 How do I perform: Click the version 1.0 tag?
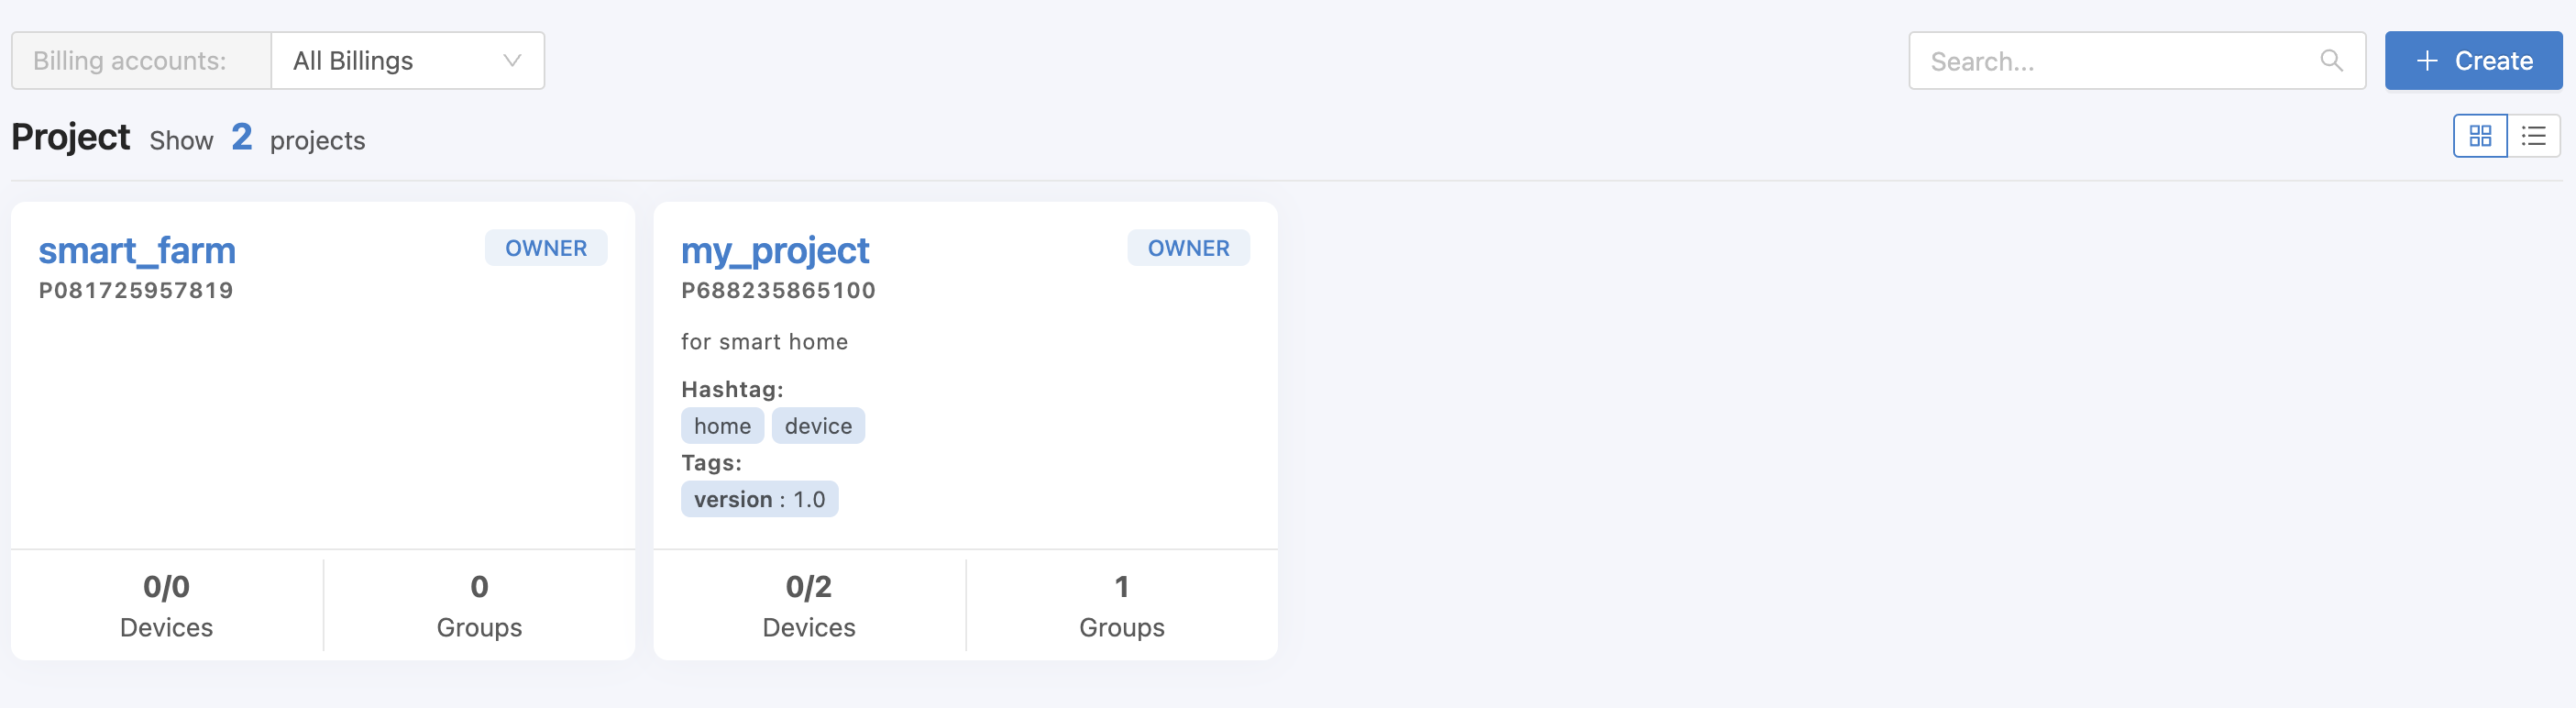click(759, 499)
